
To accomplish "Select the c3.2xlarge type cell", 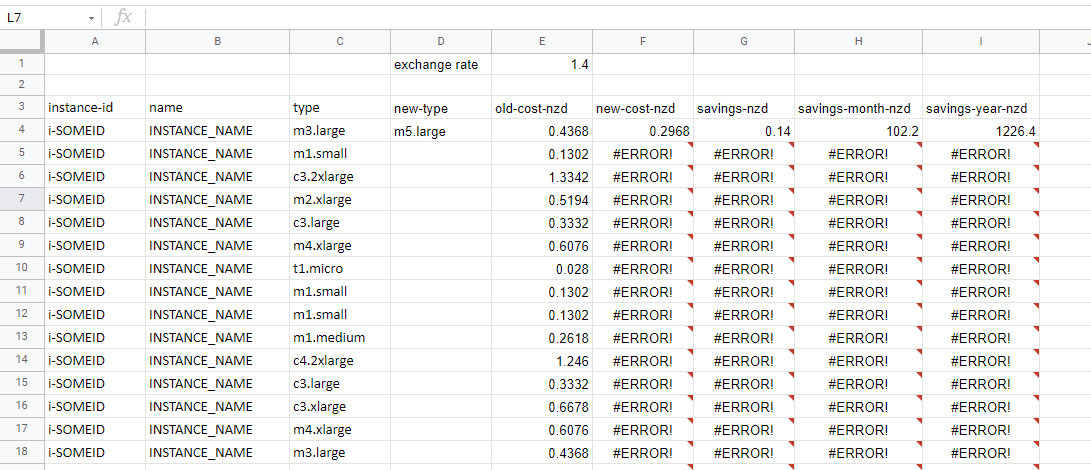I will (x=340, y=177).
